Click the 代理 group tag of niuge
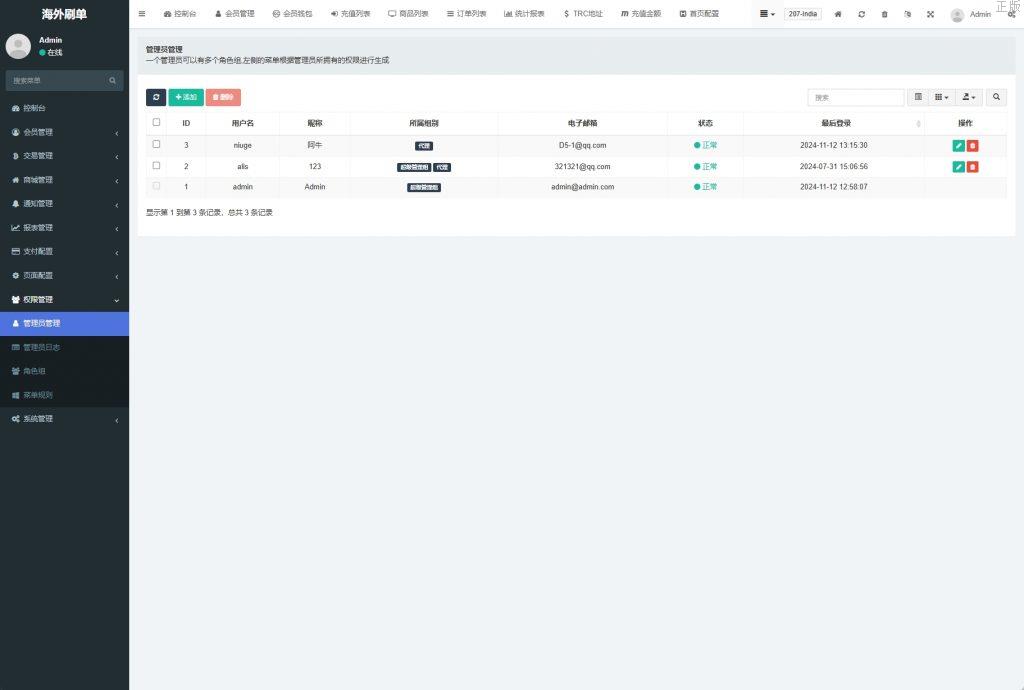Image resolution: width=1024 pixels, height=690 pixels. point(424,146)
